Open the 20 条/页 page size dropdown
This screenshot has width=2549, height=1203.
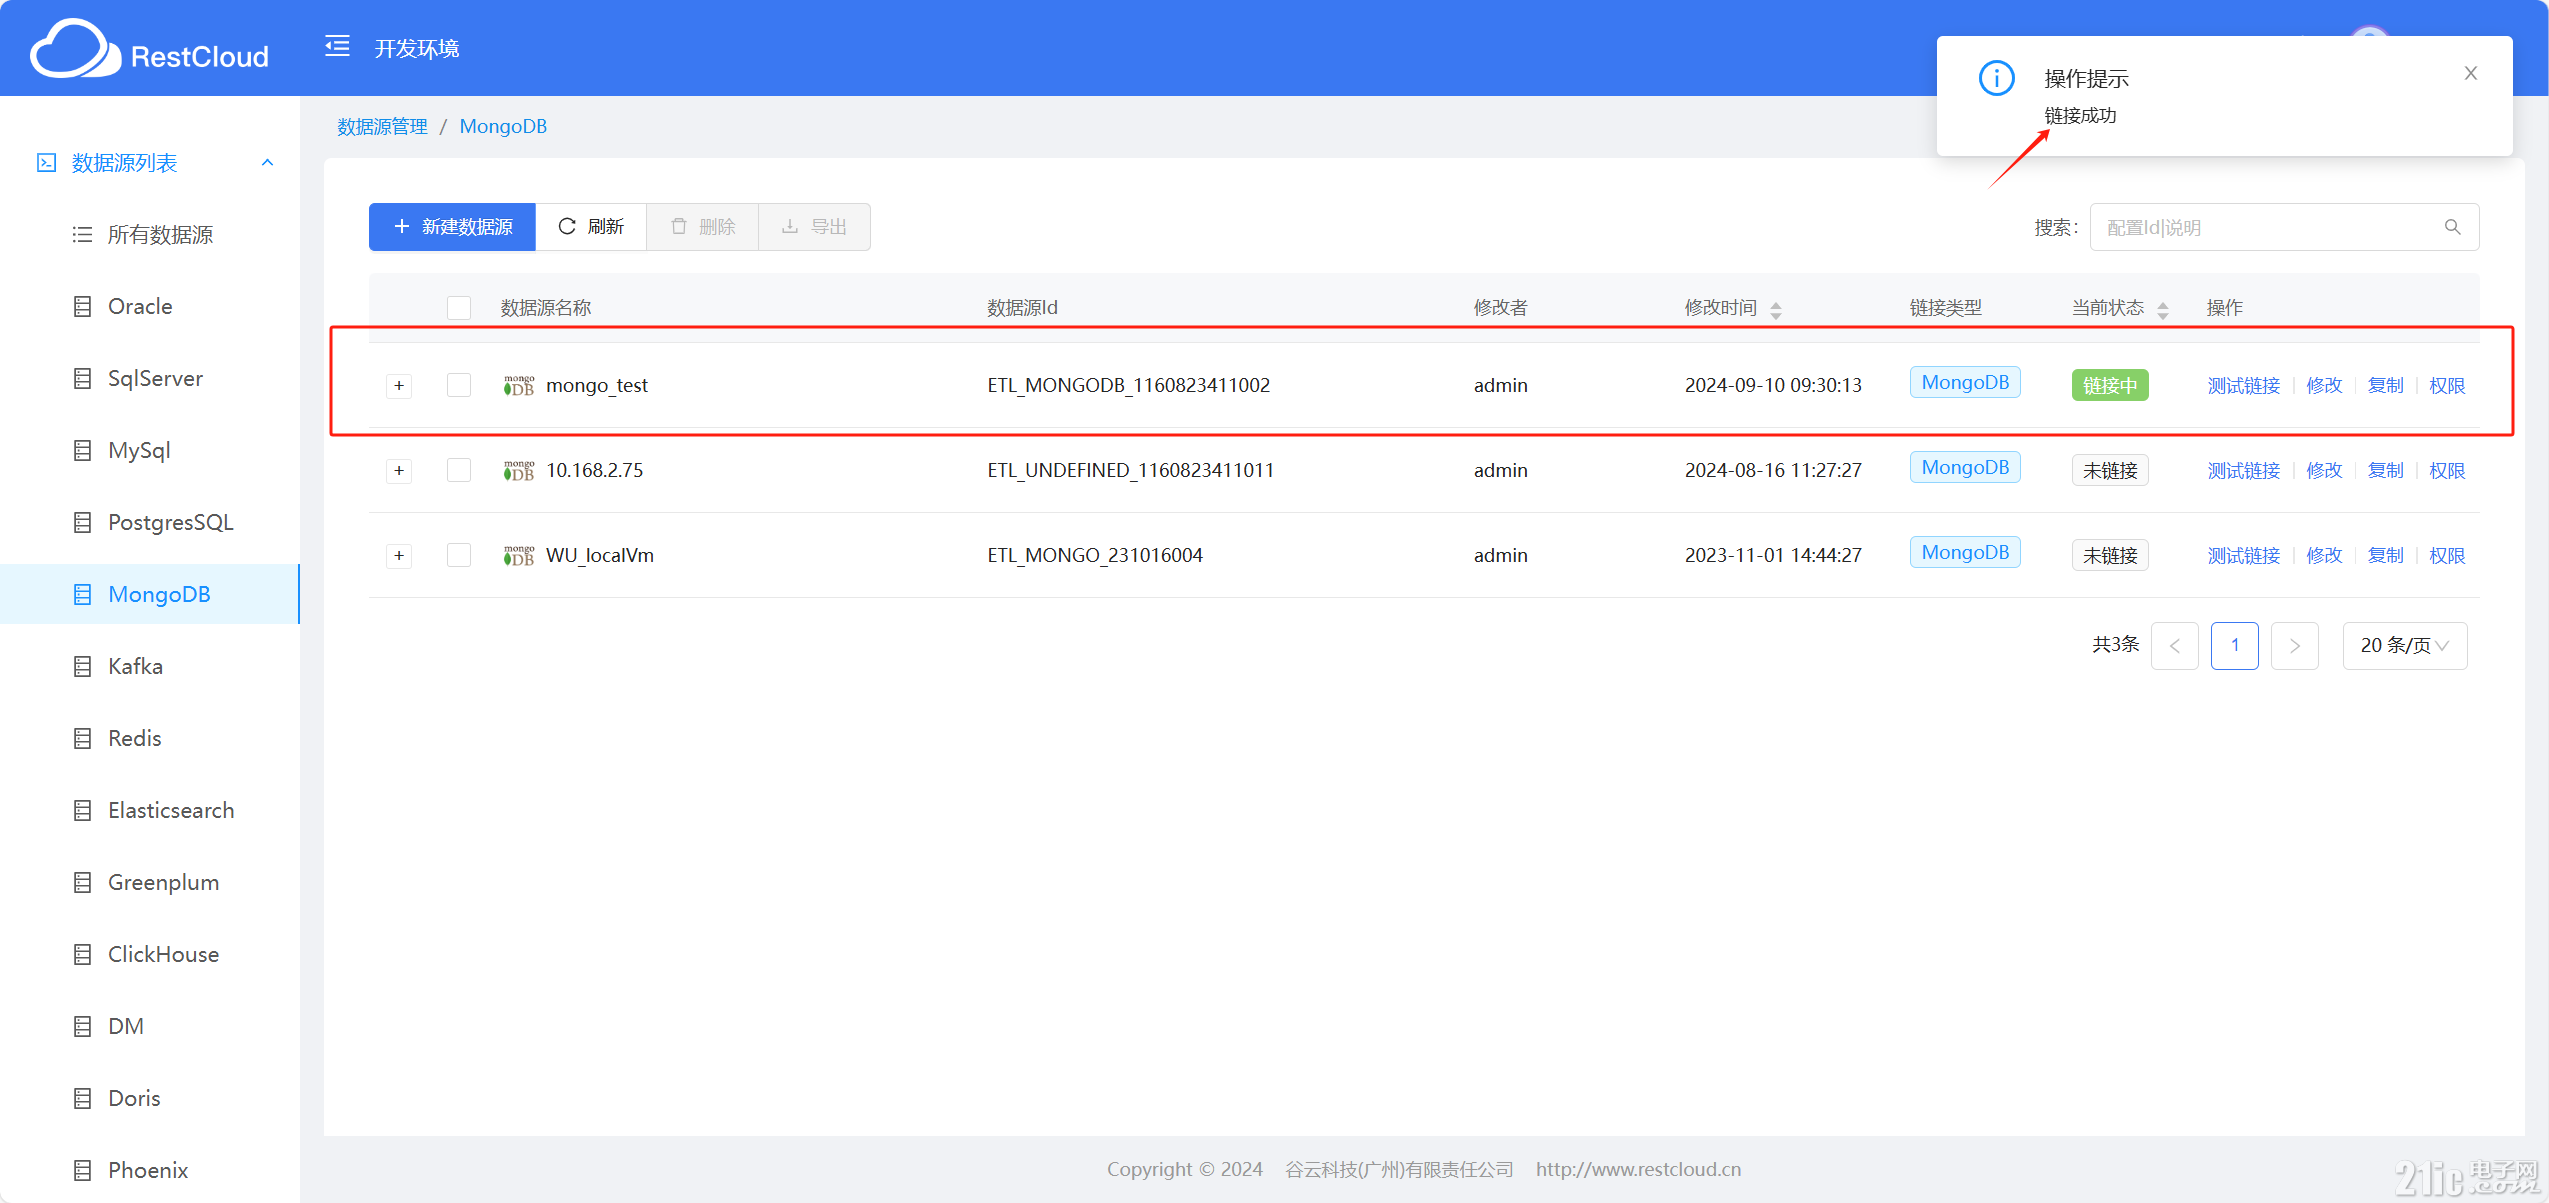[x=2404, y=645]
